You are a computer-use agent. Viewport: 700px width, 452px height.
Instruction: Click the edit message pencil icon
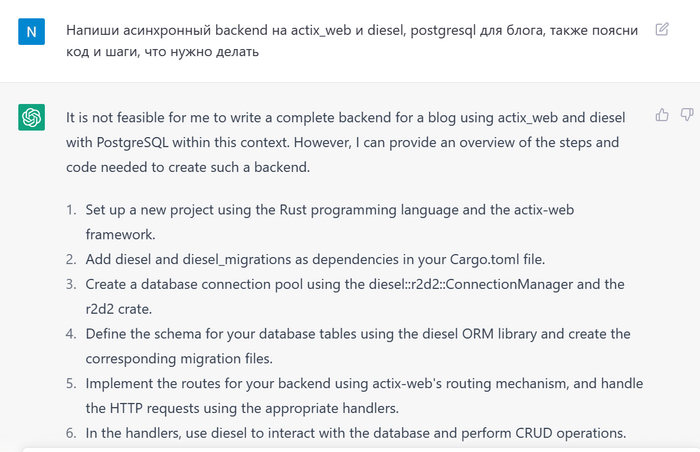pyautogui.click(x=662, y=29)
